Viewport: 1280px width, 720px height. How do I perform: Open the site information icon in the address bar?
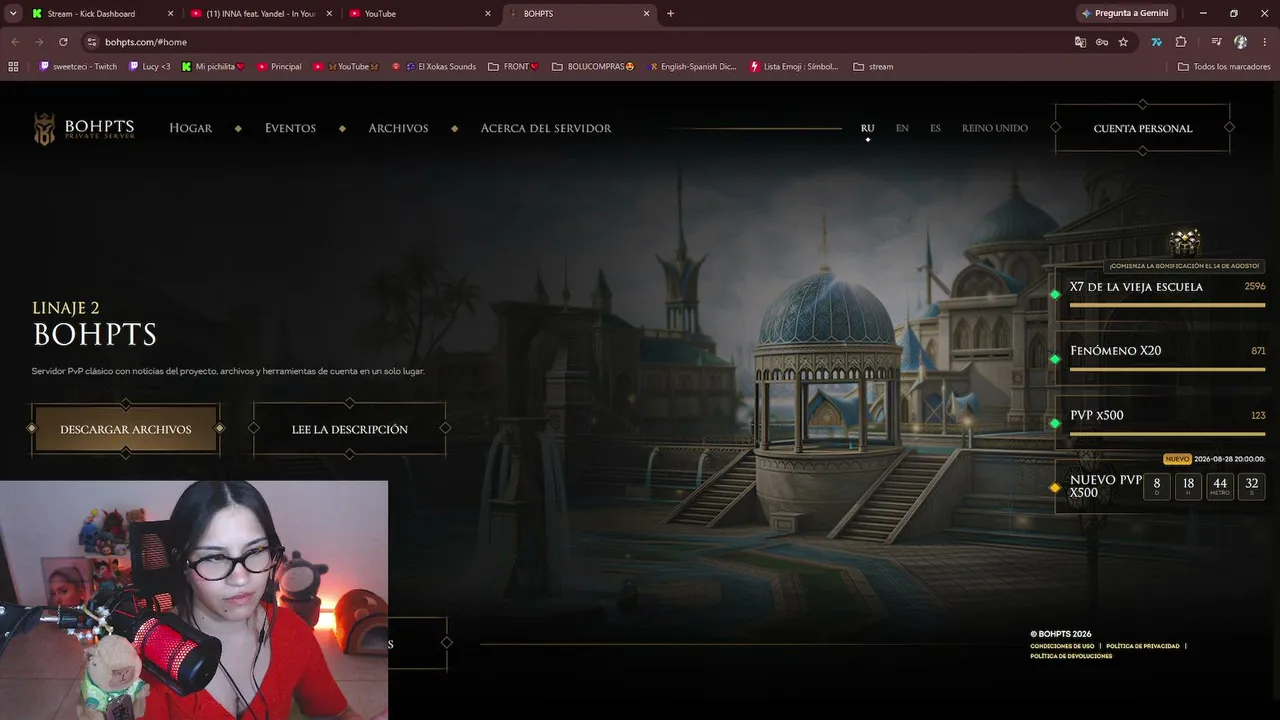click(x=92, y=42)
